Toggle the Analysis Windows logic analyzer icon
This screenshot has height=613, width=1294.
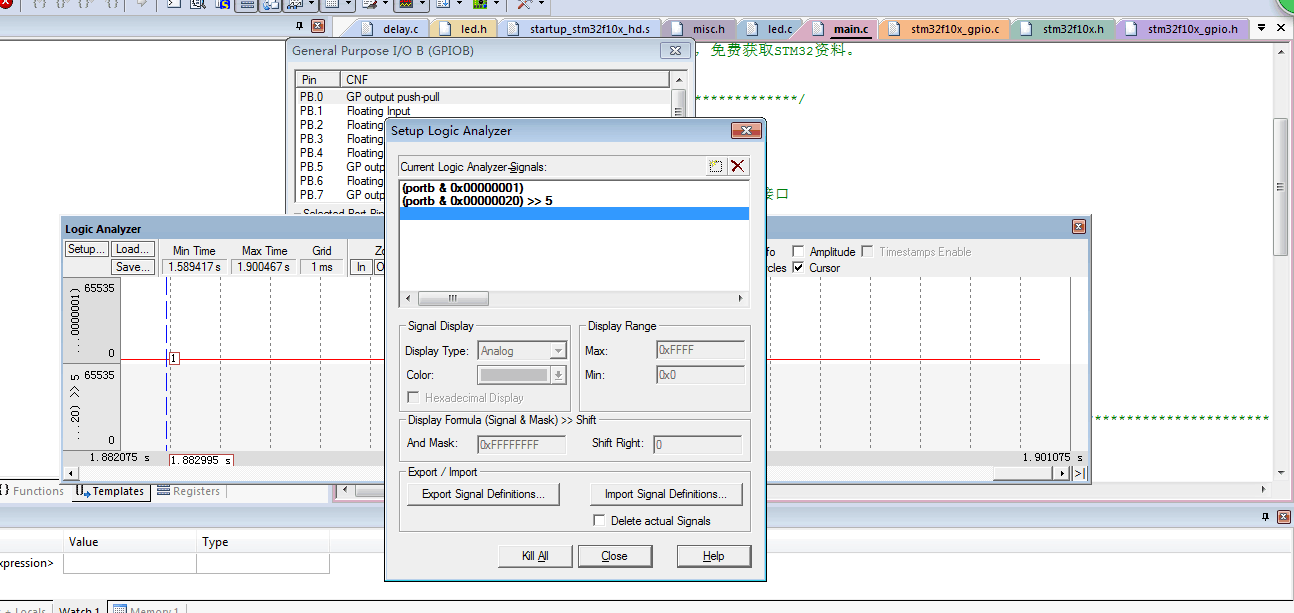pyautogui.click(x=404, y=4)
